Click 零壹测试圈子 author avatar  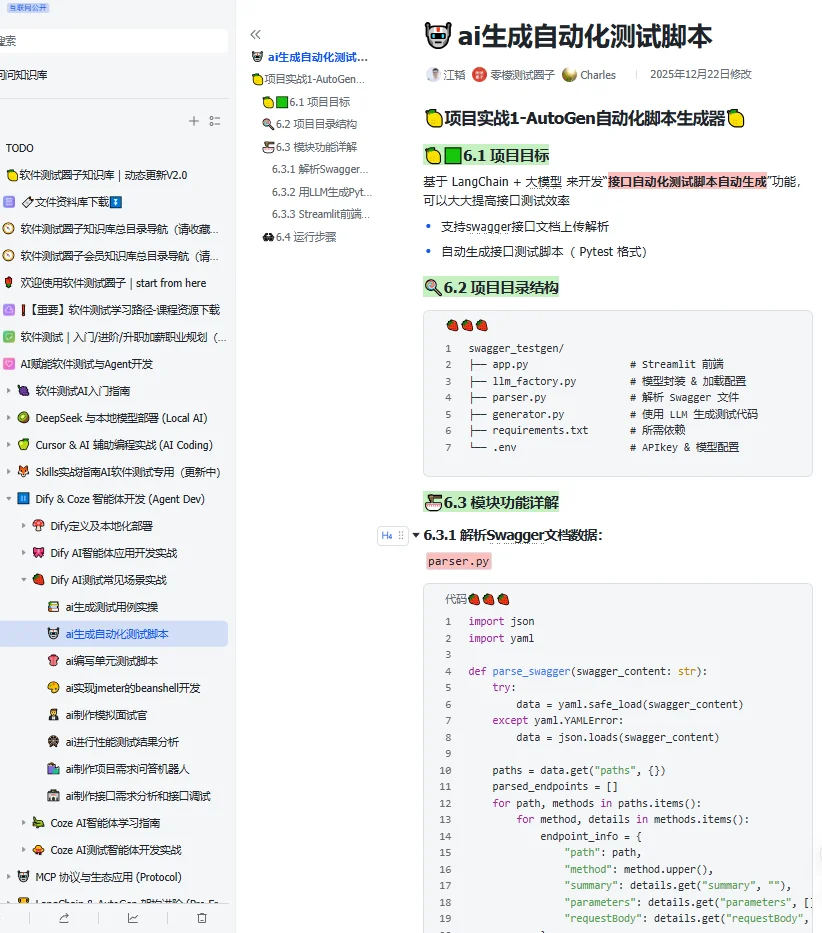coord(479,74)
